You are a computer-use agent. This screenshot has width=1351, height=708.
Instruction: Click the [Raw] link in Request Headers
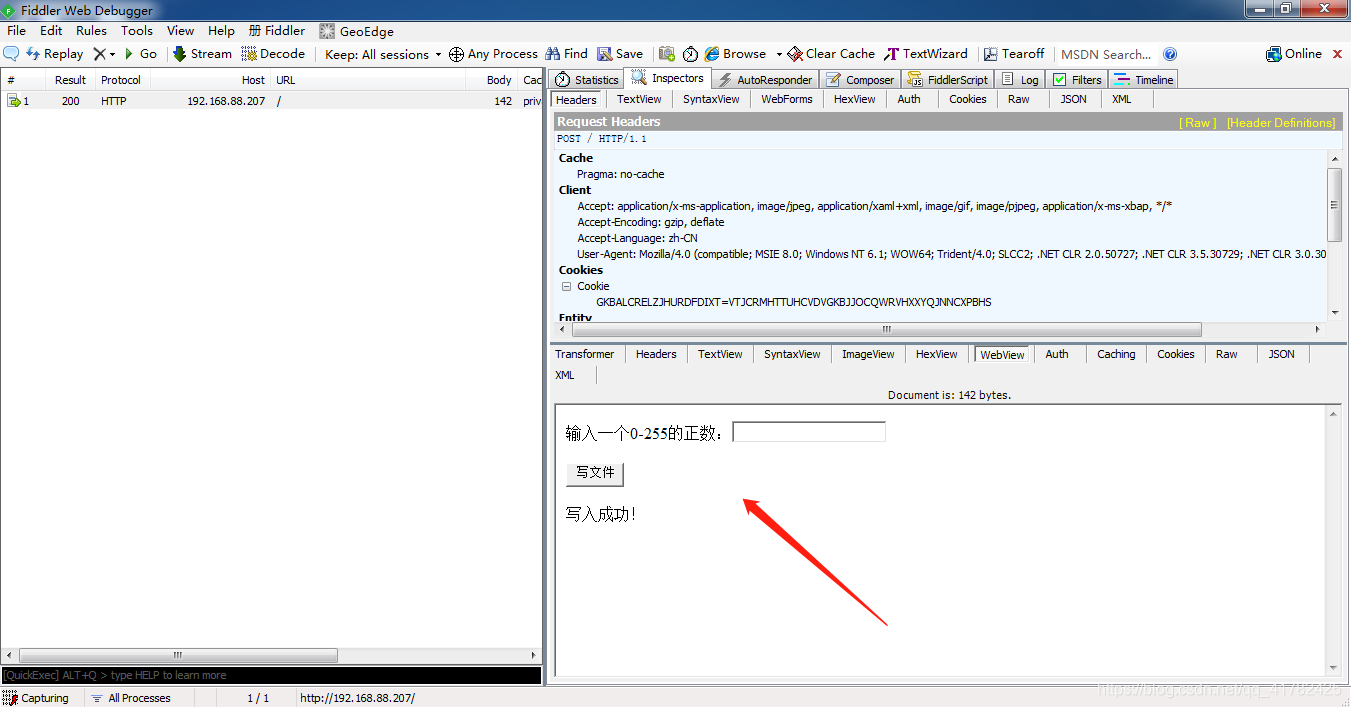1198,123
